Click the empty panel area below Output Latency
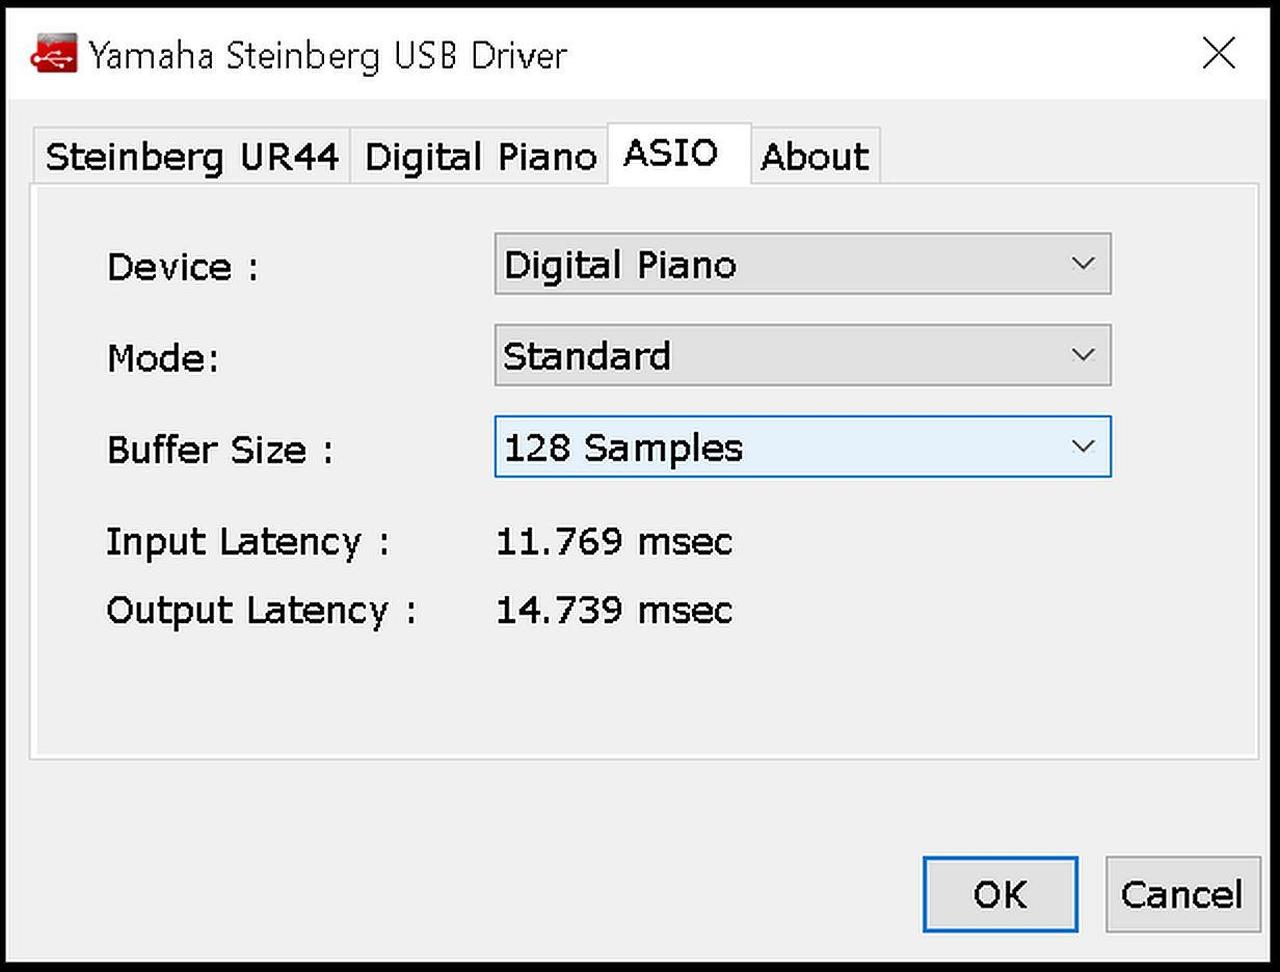This screenshot has width=1280, height=972. click(x=640, y=695)
